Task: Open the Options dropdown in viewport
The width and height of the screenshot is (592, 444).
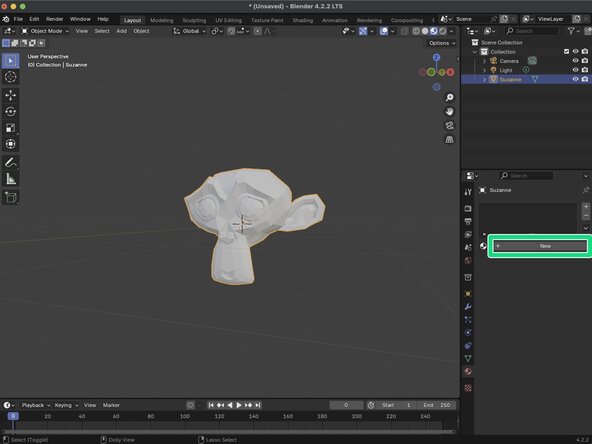Action: [x=442, y=43]
